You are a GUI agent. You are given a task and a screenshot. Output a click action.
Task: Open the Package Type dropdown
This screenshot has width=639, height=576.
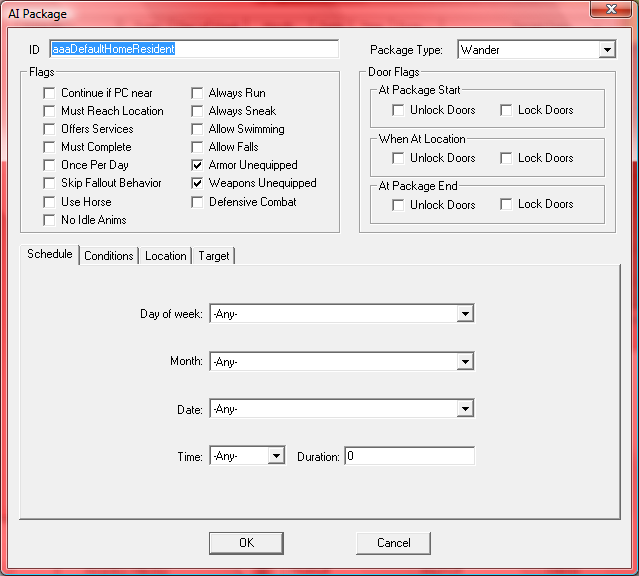[607, 49]
